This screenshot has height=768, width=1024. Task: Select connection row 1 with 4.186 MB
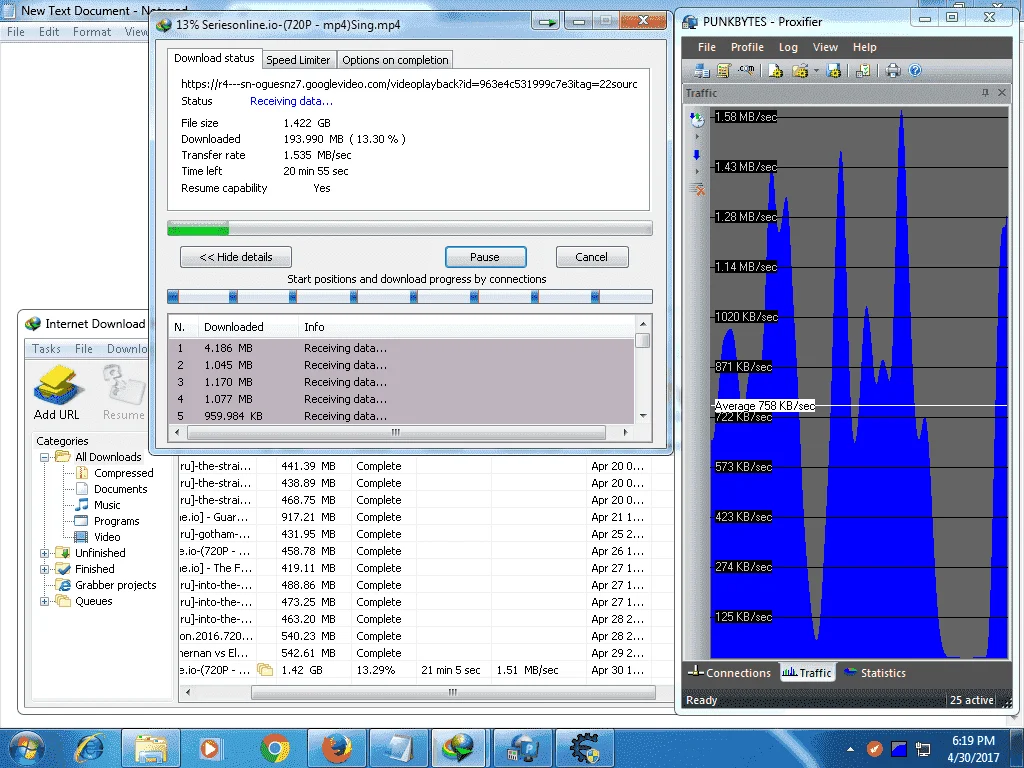(x=401, y=348)
